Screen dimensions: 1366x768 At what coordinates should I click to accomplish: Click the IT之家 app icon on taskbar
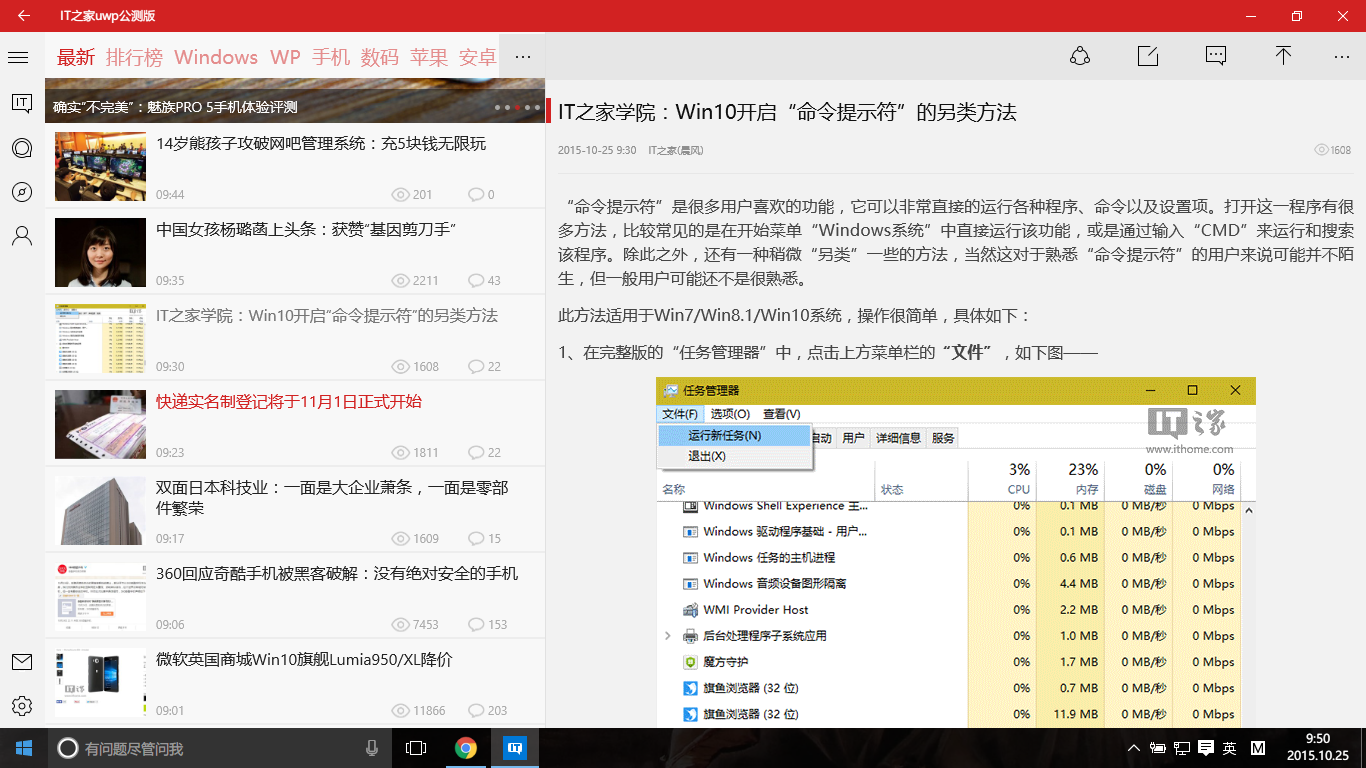[515, 748]
